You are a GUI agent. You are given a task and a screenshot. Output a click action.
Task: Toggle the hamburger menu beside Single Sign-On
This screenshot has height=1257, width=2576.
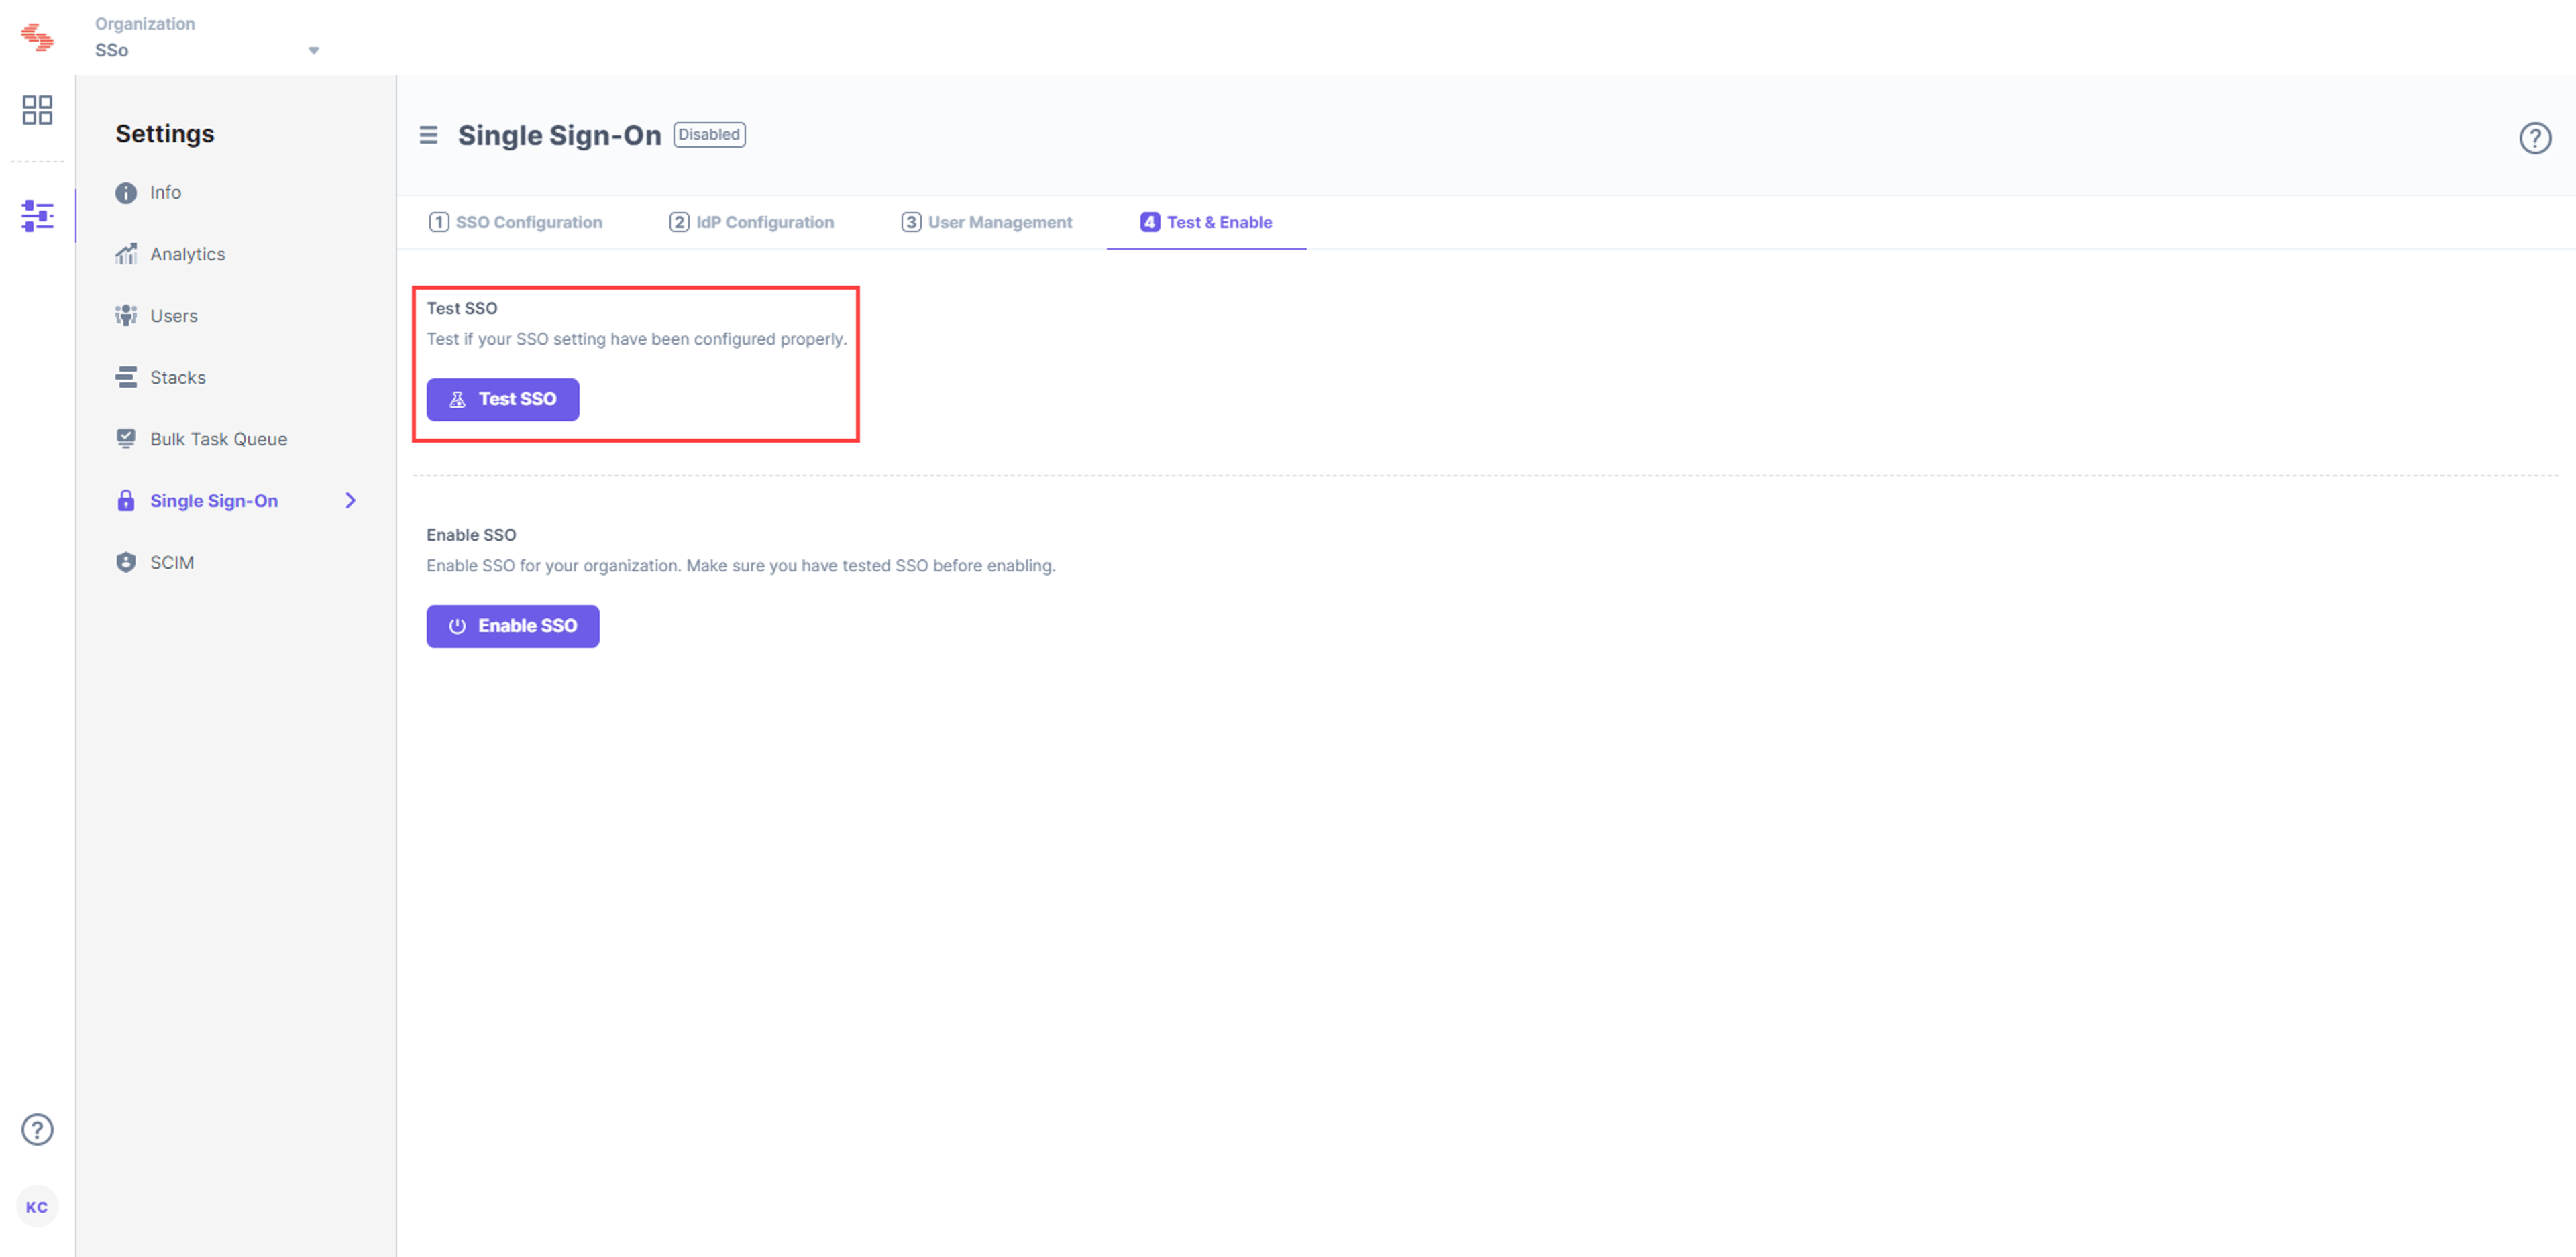(x=428, y=135)
